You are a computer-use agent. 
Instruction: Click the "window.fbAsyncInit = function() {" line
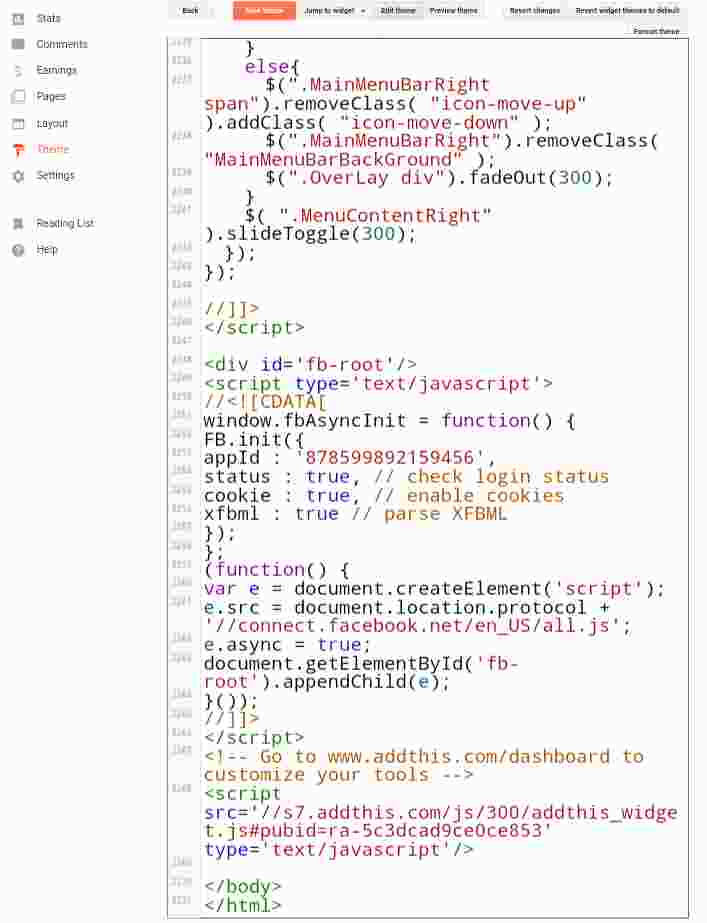pos(389,420)
